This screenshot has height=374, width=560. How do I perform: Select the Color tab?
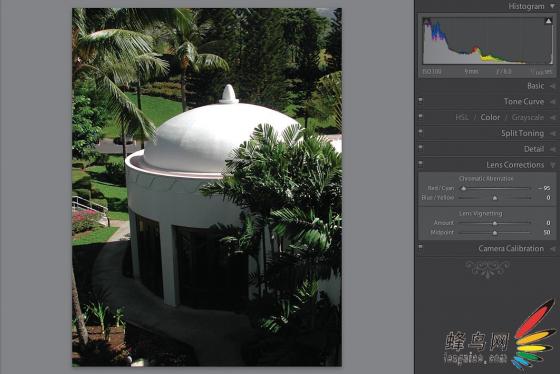[490, 117]
